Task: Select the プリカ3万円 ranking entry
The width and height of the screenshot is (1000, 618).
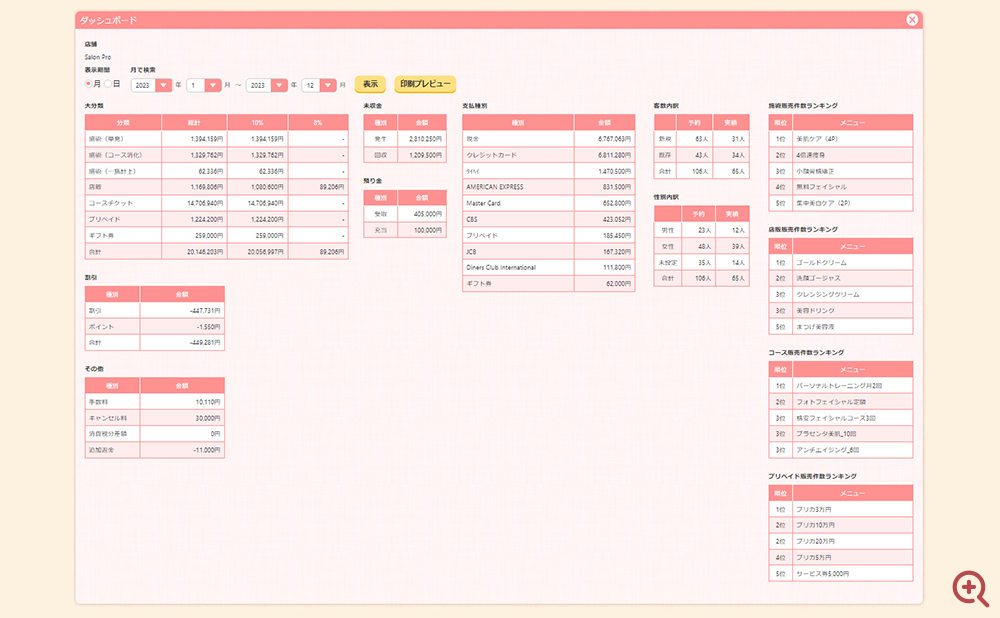Action: [814, 509]
